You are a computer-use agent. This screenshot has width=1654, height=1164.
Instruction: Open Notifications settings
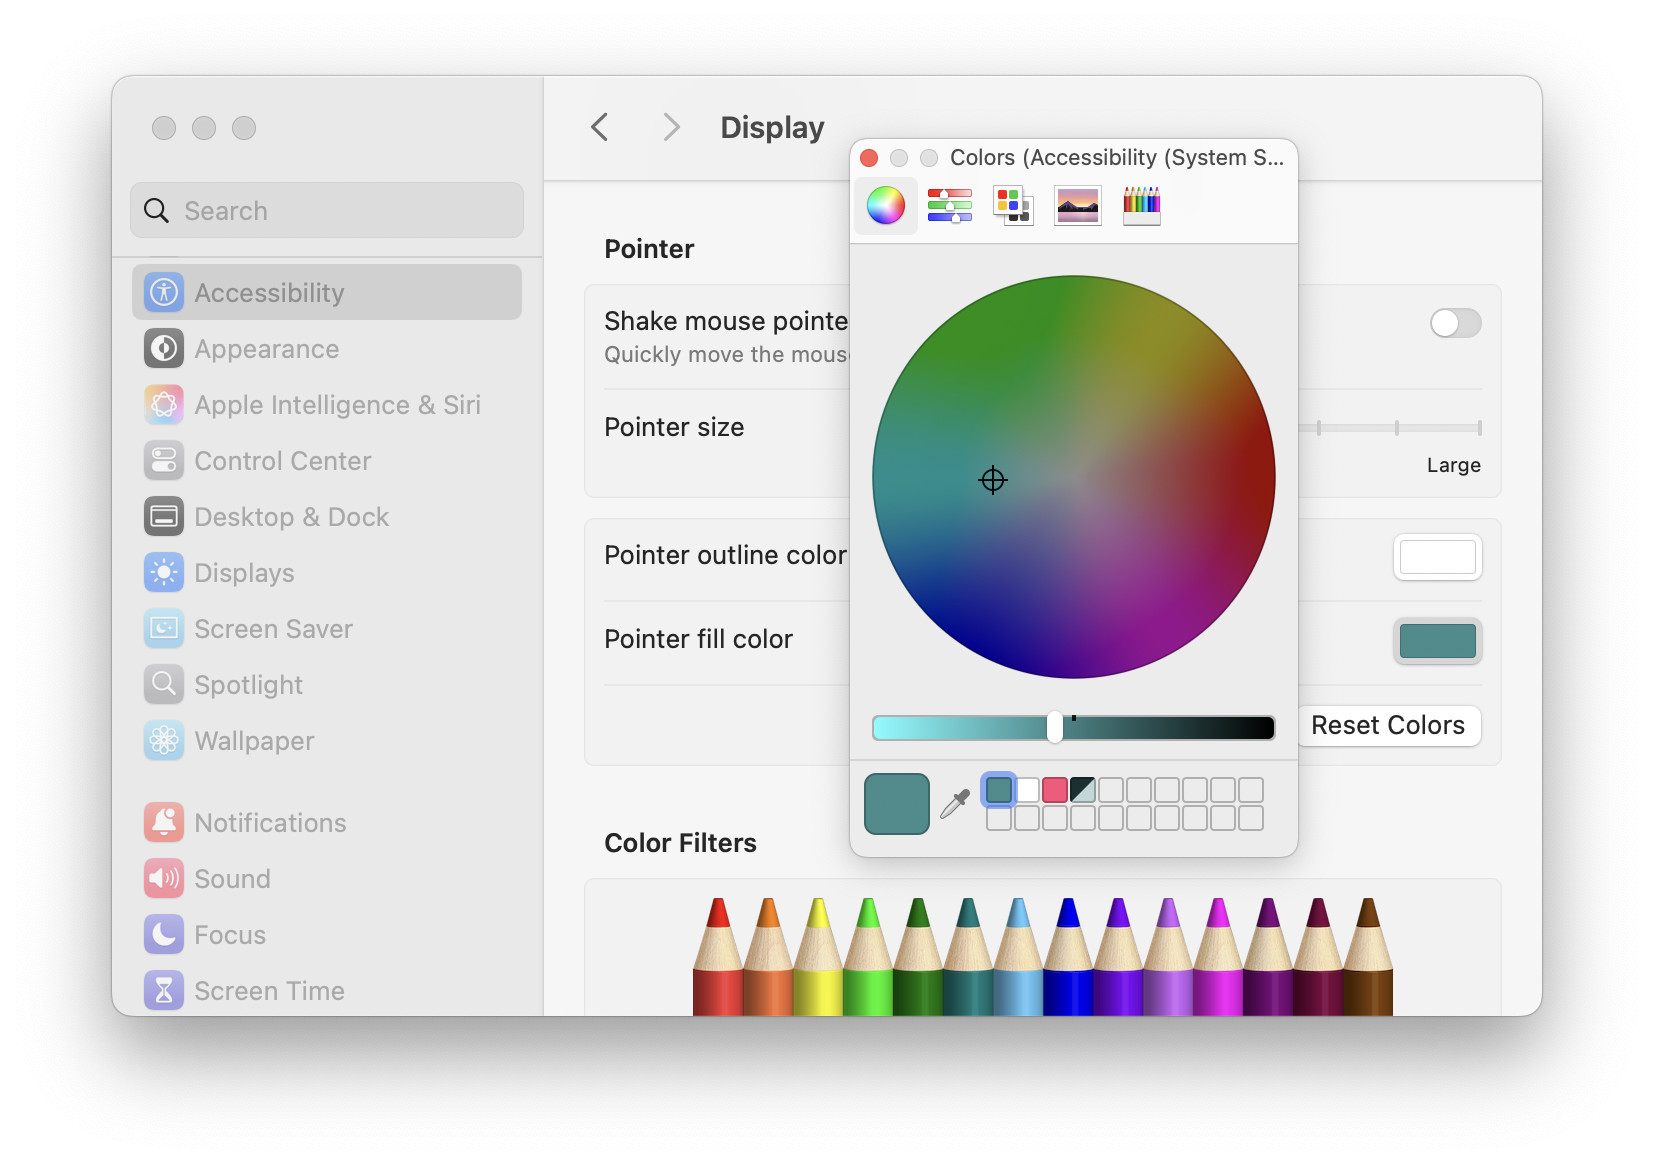(x=326, y=823)
